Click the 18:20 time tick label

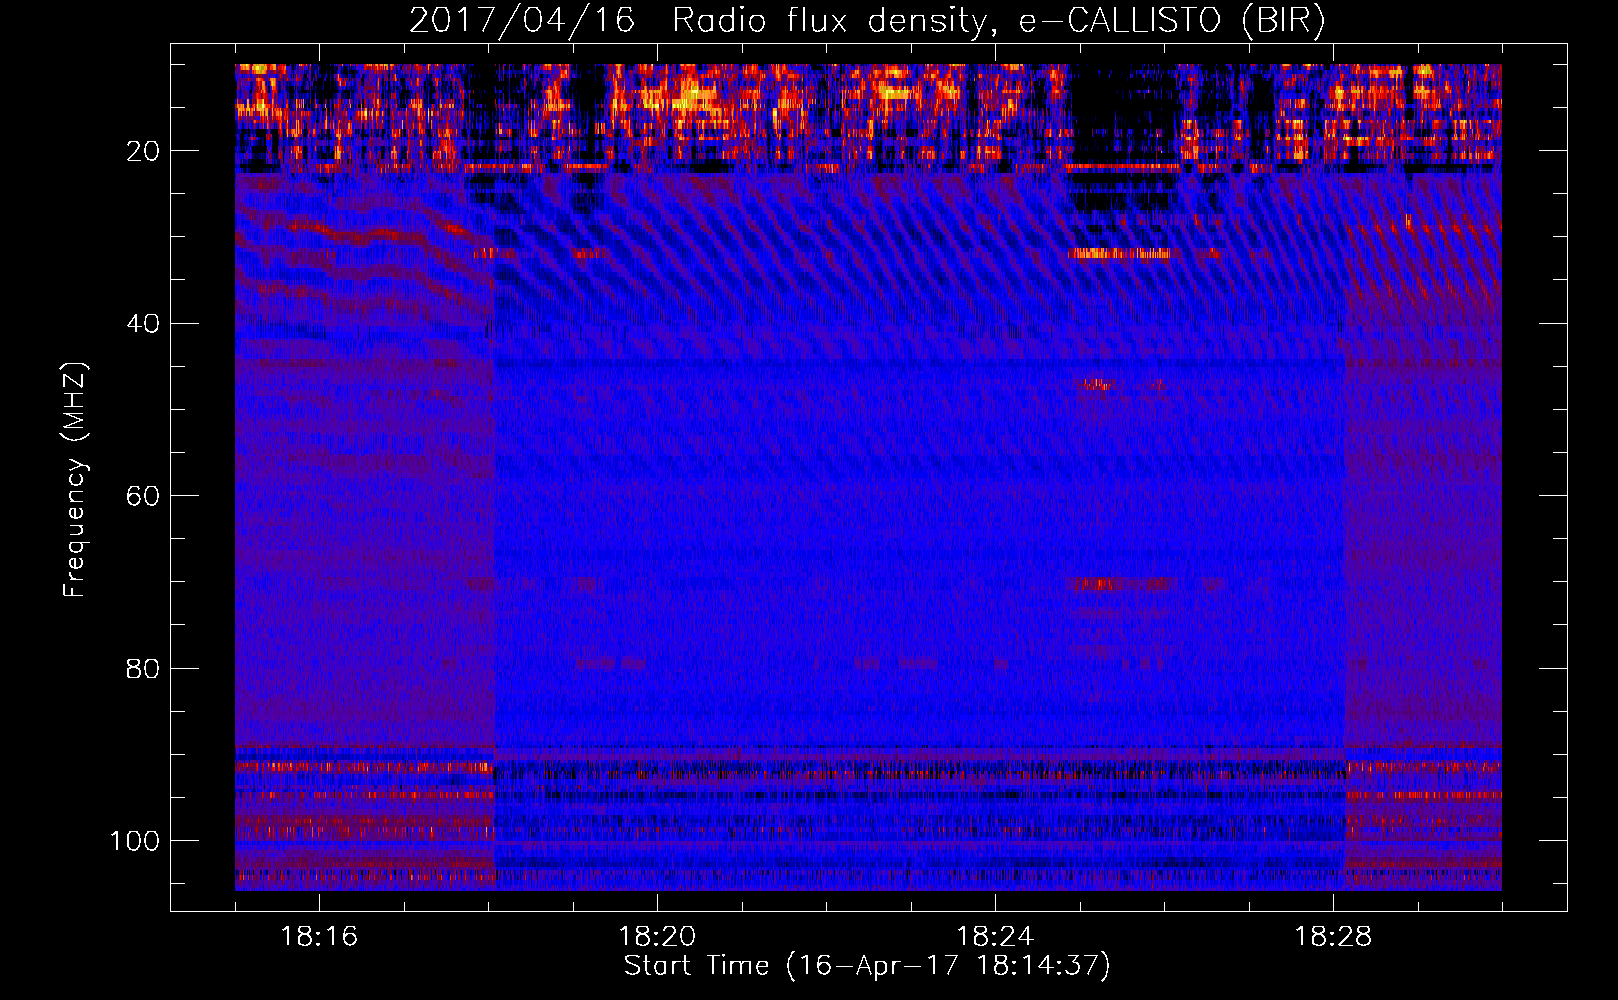click(x=657, y=937)
